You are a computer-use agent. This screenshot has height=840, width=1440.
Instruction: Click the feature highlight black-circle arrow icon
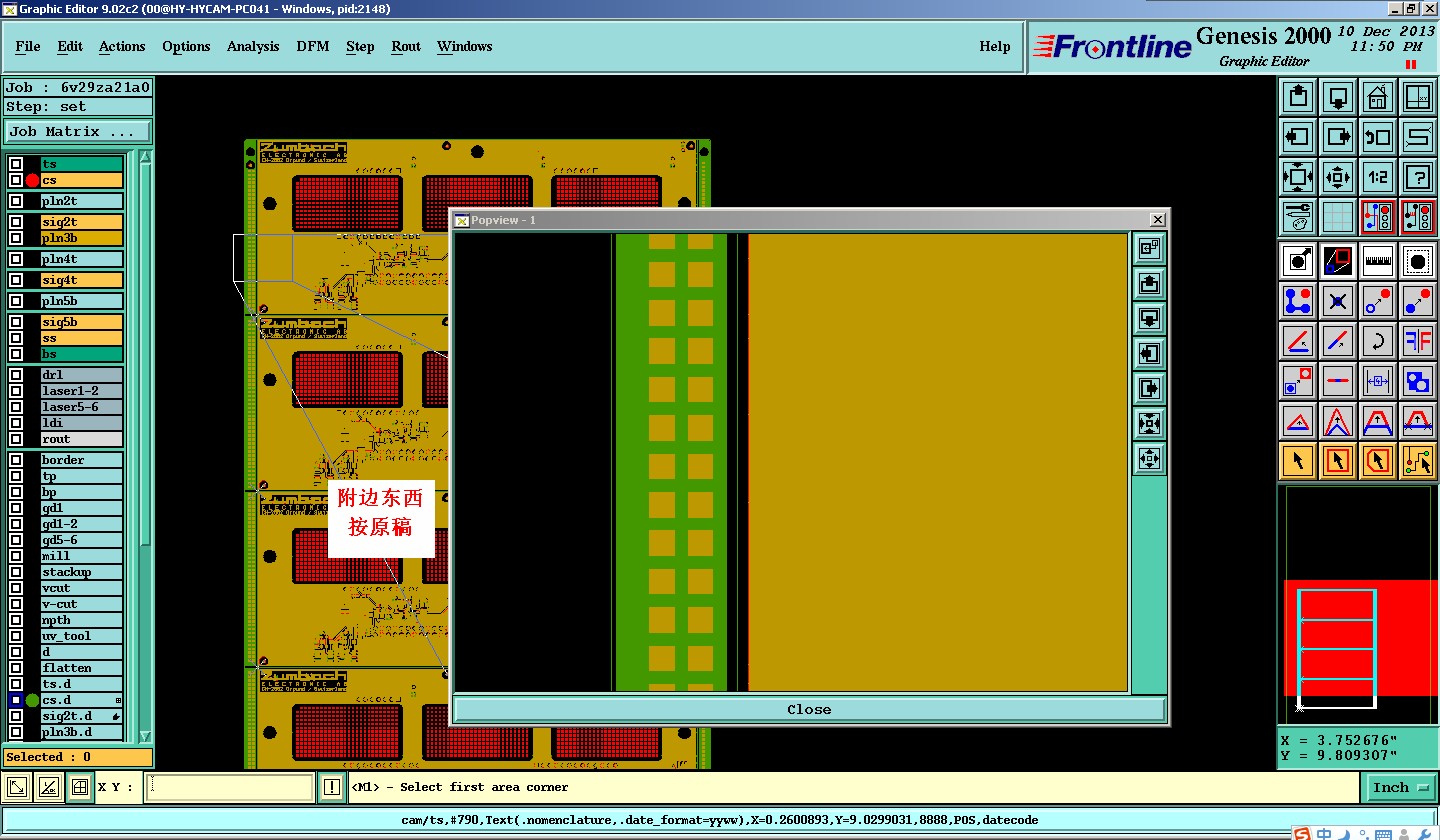point(1298,261)
